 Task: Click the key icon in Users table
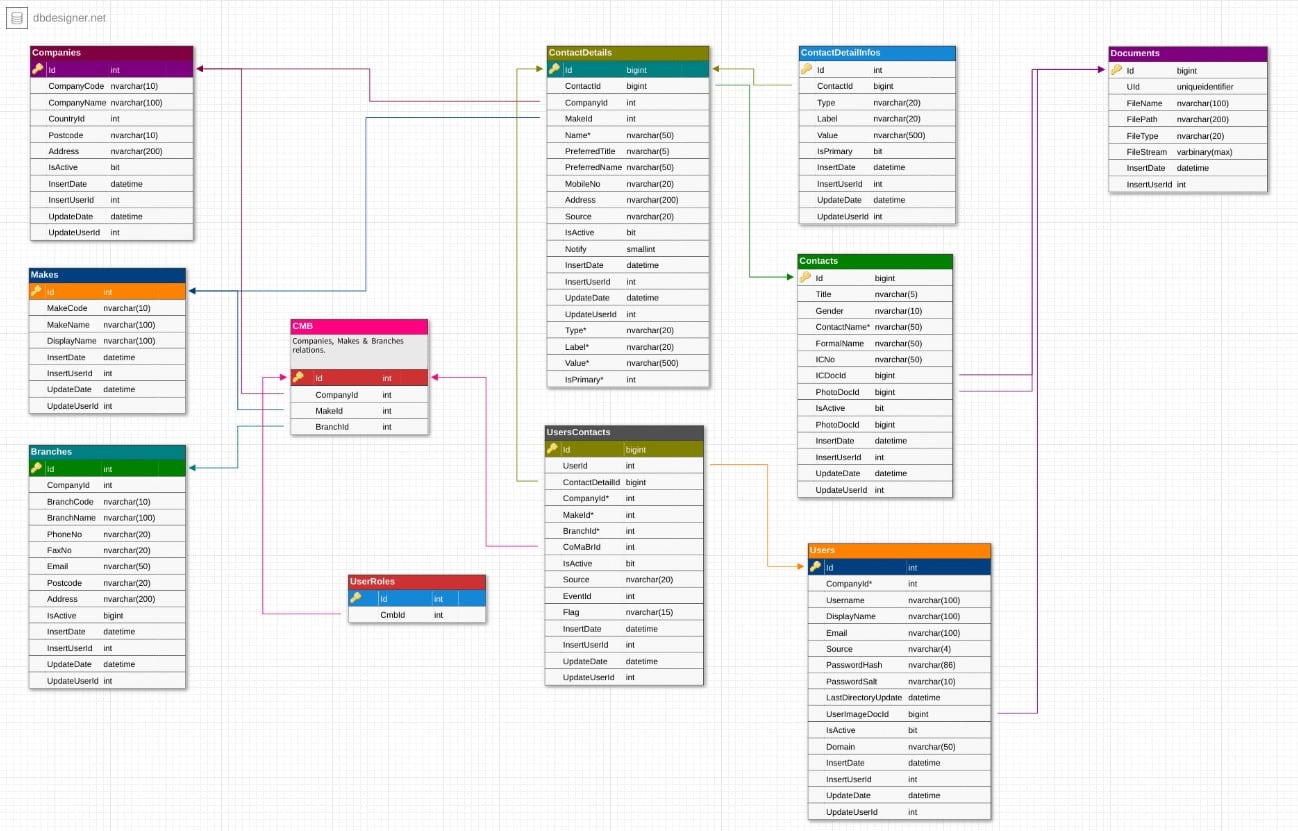coord(815,567)
